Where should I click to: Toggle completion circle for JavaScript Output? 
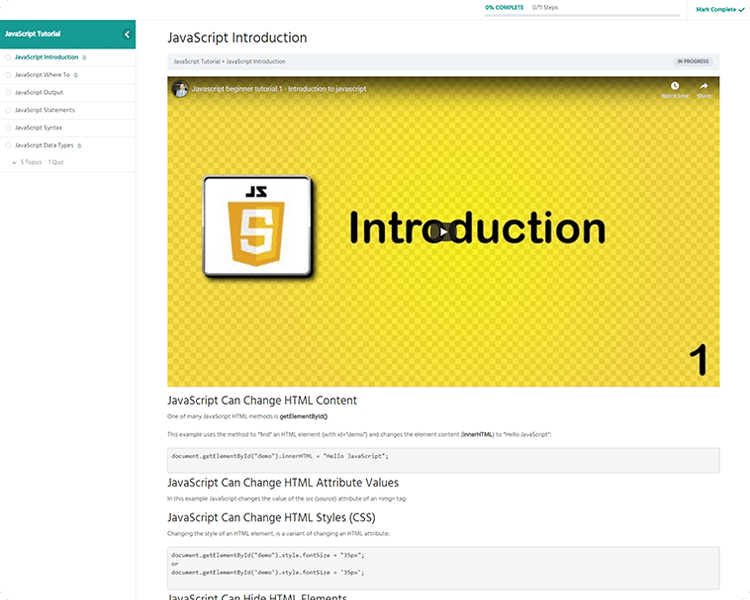[x=8, y=93]
